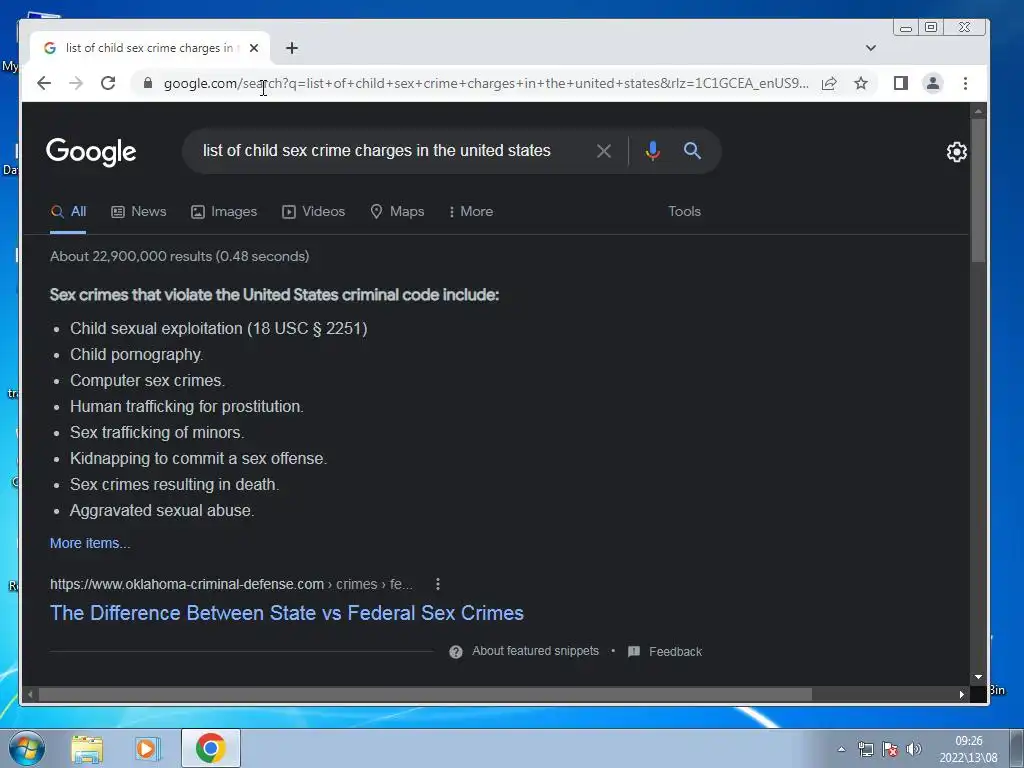
Task: Click the Google logo
Action: tap(91, 152)
